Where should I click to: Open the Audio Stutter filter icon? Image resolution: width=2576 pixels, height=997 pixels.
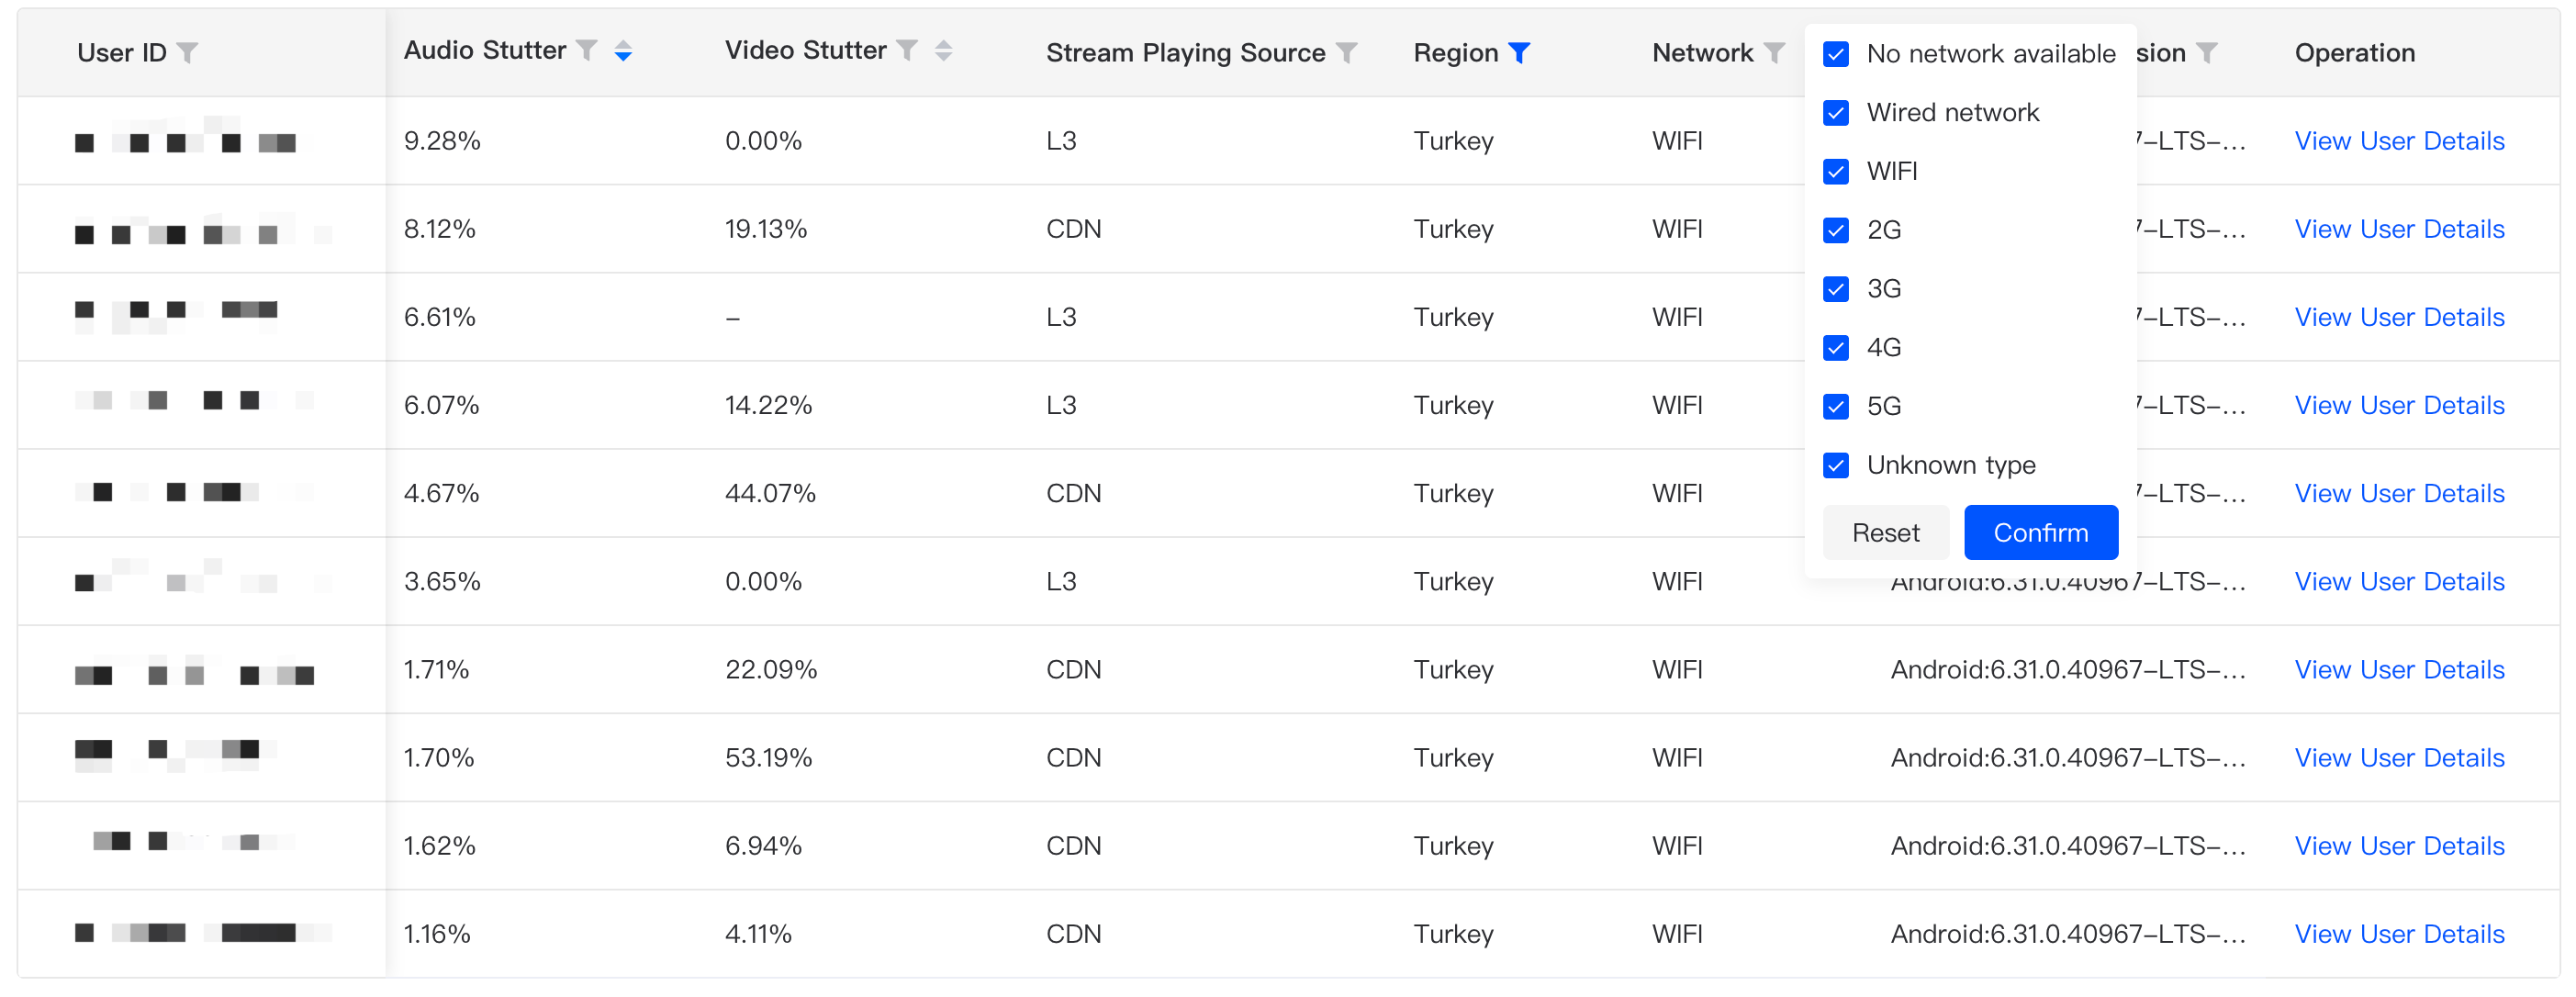click(x=587, y=50)
